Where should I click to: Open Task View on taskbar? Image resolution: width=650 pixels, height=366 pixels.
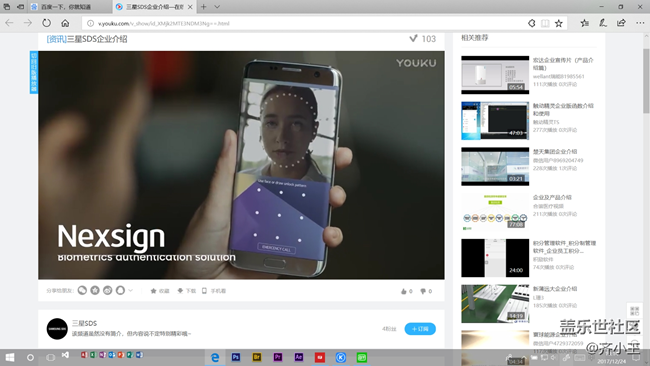[51, 357]
